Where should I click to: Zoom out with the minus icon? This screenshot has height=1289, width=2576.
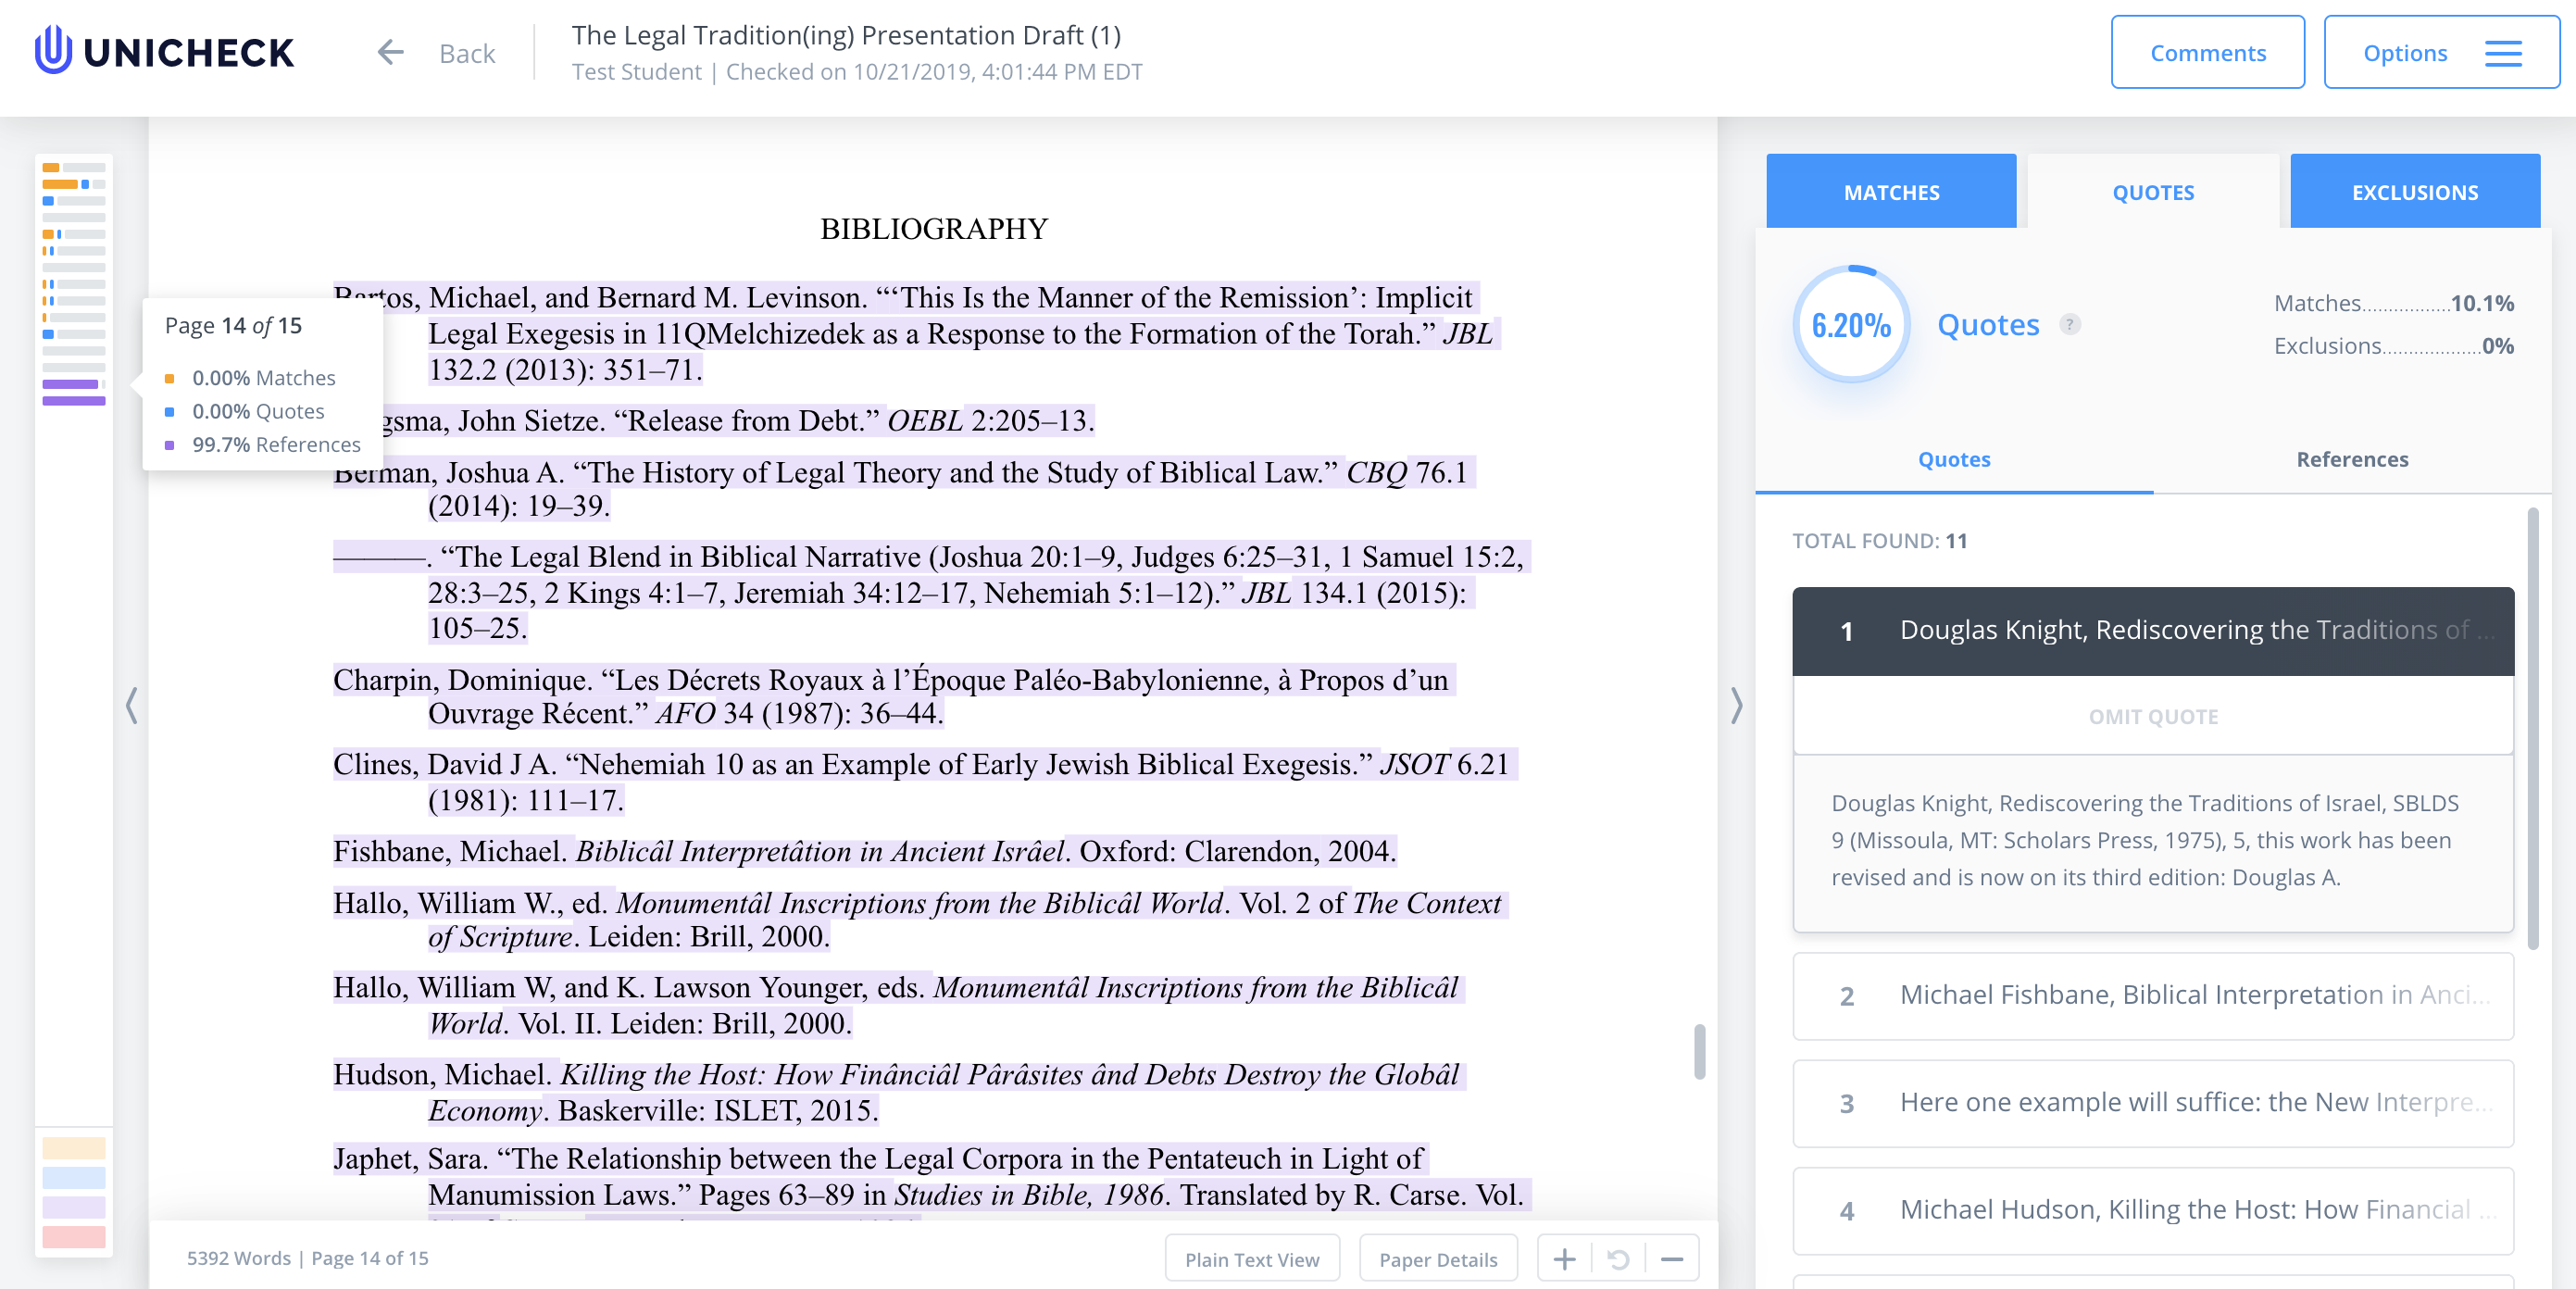click(x=1671, y=1258)
